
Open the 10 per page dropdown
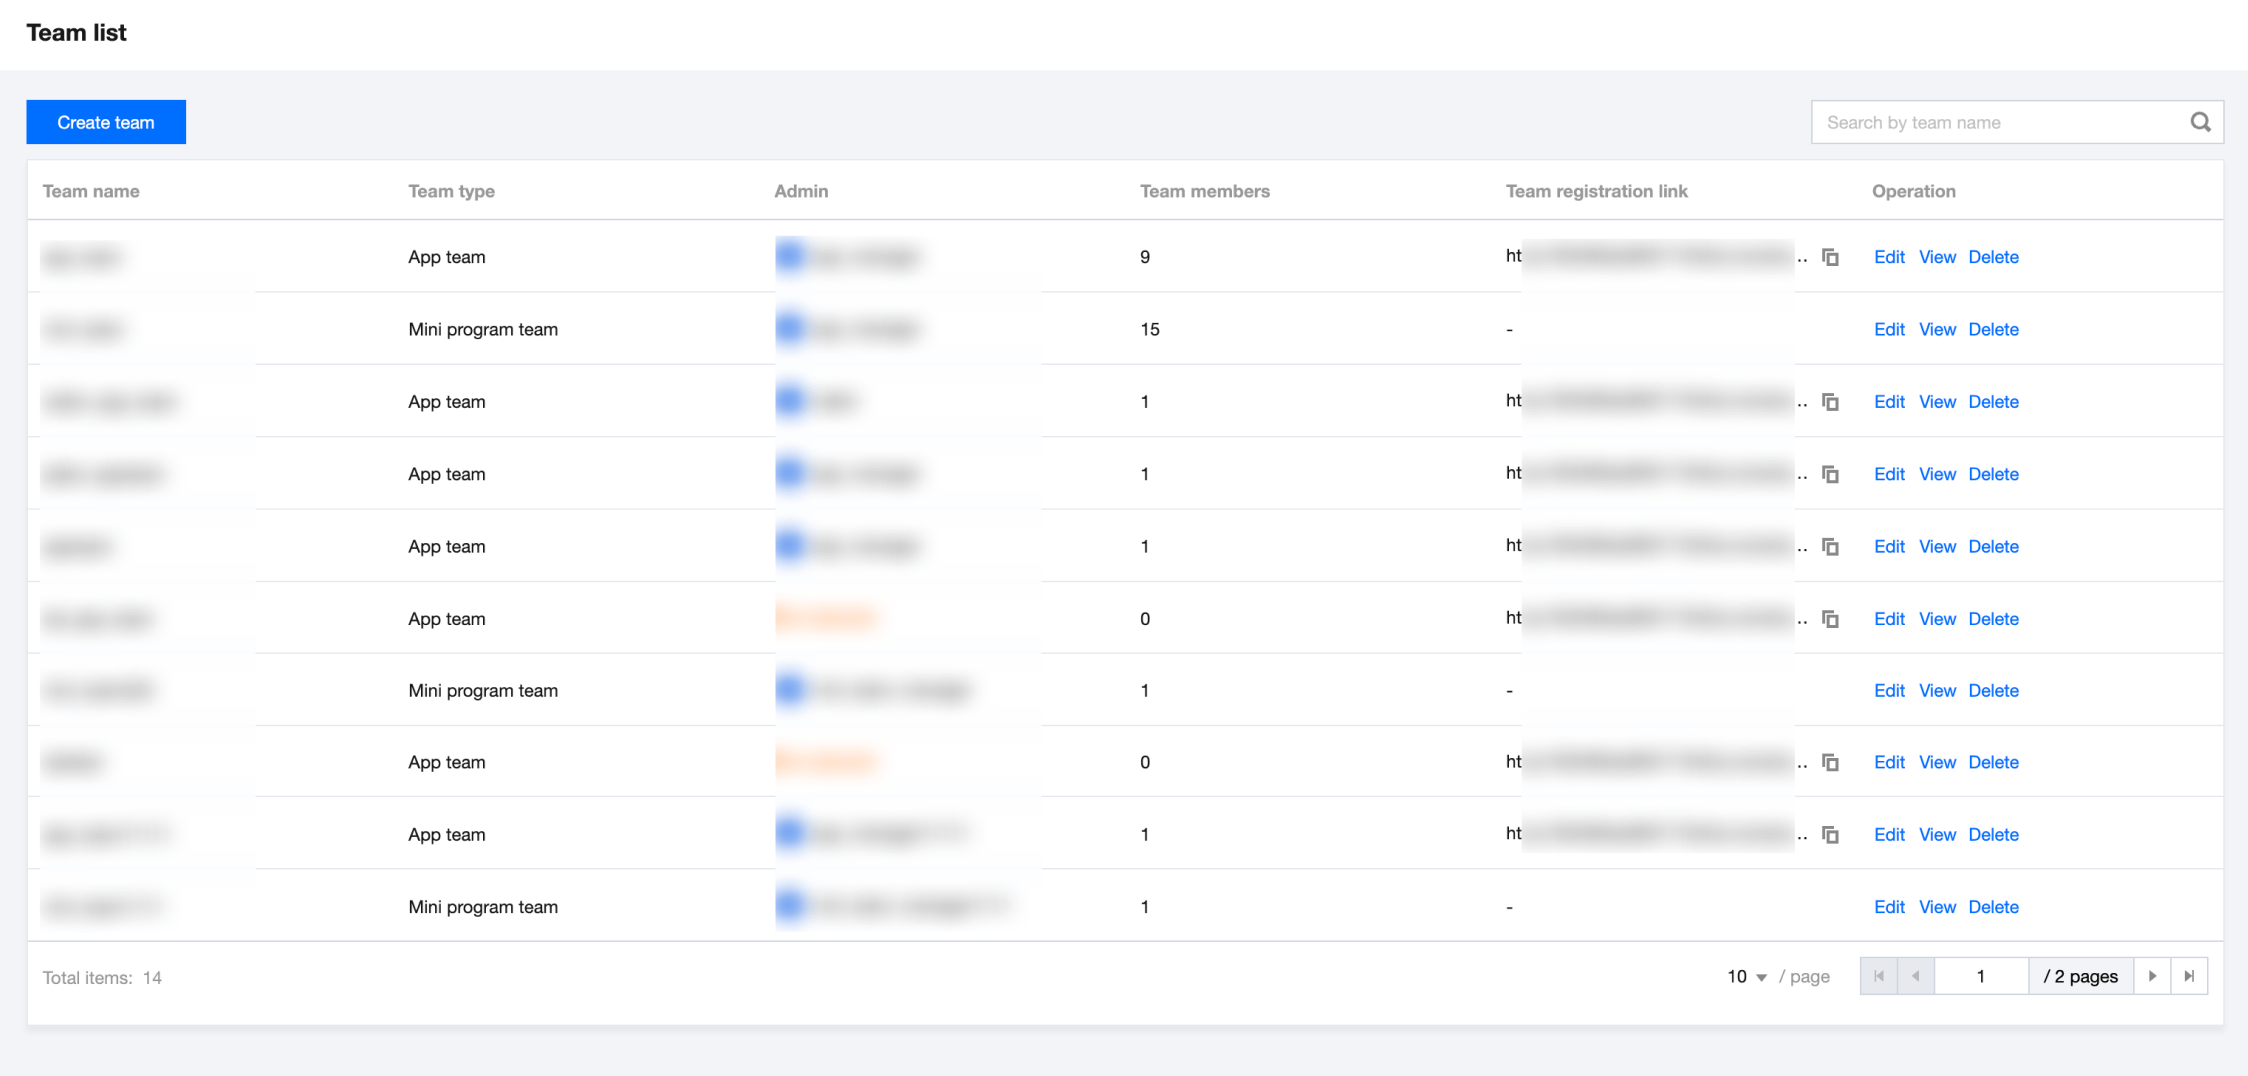pos(1746,977)
